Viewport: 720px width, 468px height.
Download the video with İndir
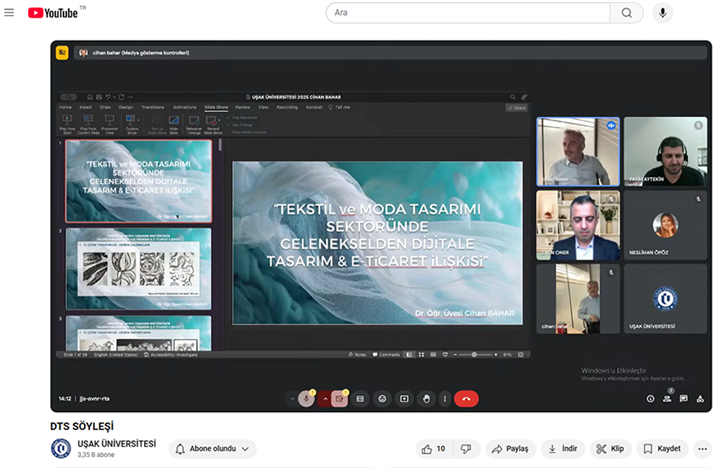[562, 449]
